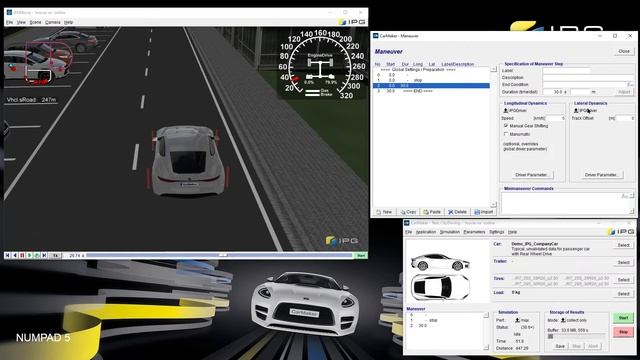Click Paste in the Maneuver step toolbar

click(432, 212)
